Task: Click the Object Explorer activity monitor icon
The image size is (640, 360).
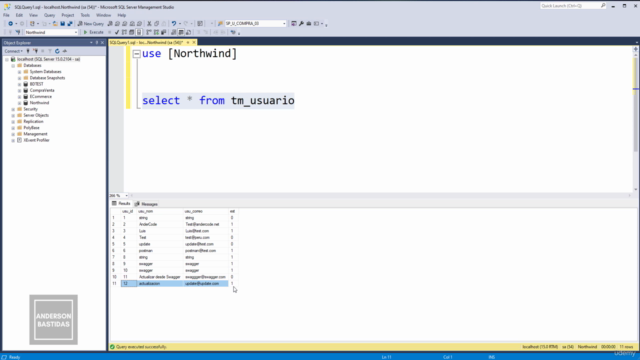Action: pos(64,51)
